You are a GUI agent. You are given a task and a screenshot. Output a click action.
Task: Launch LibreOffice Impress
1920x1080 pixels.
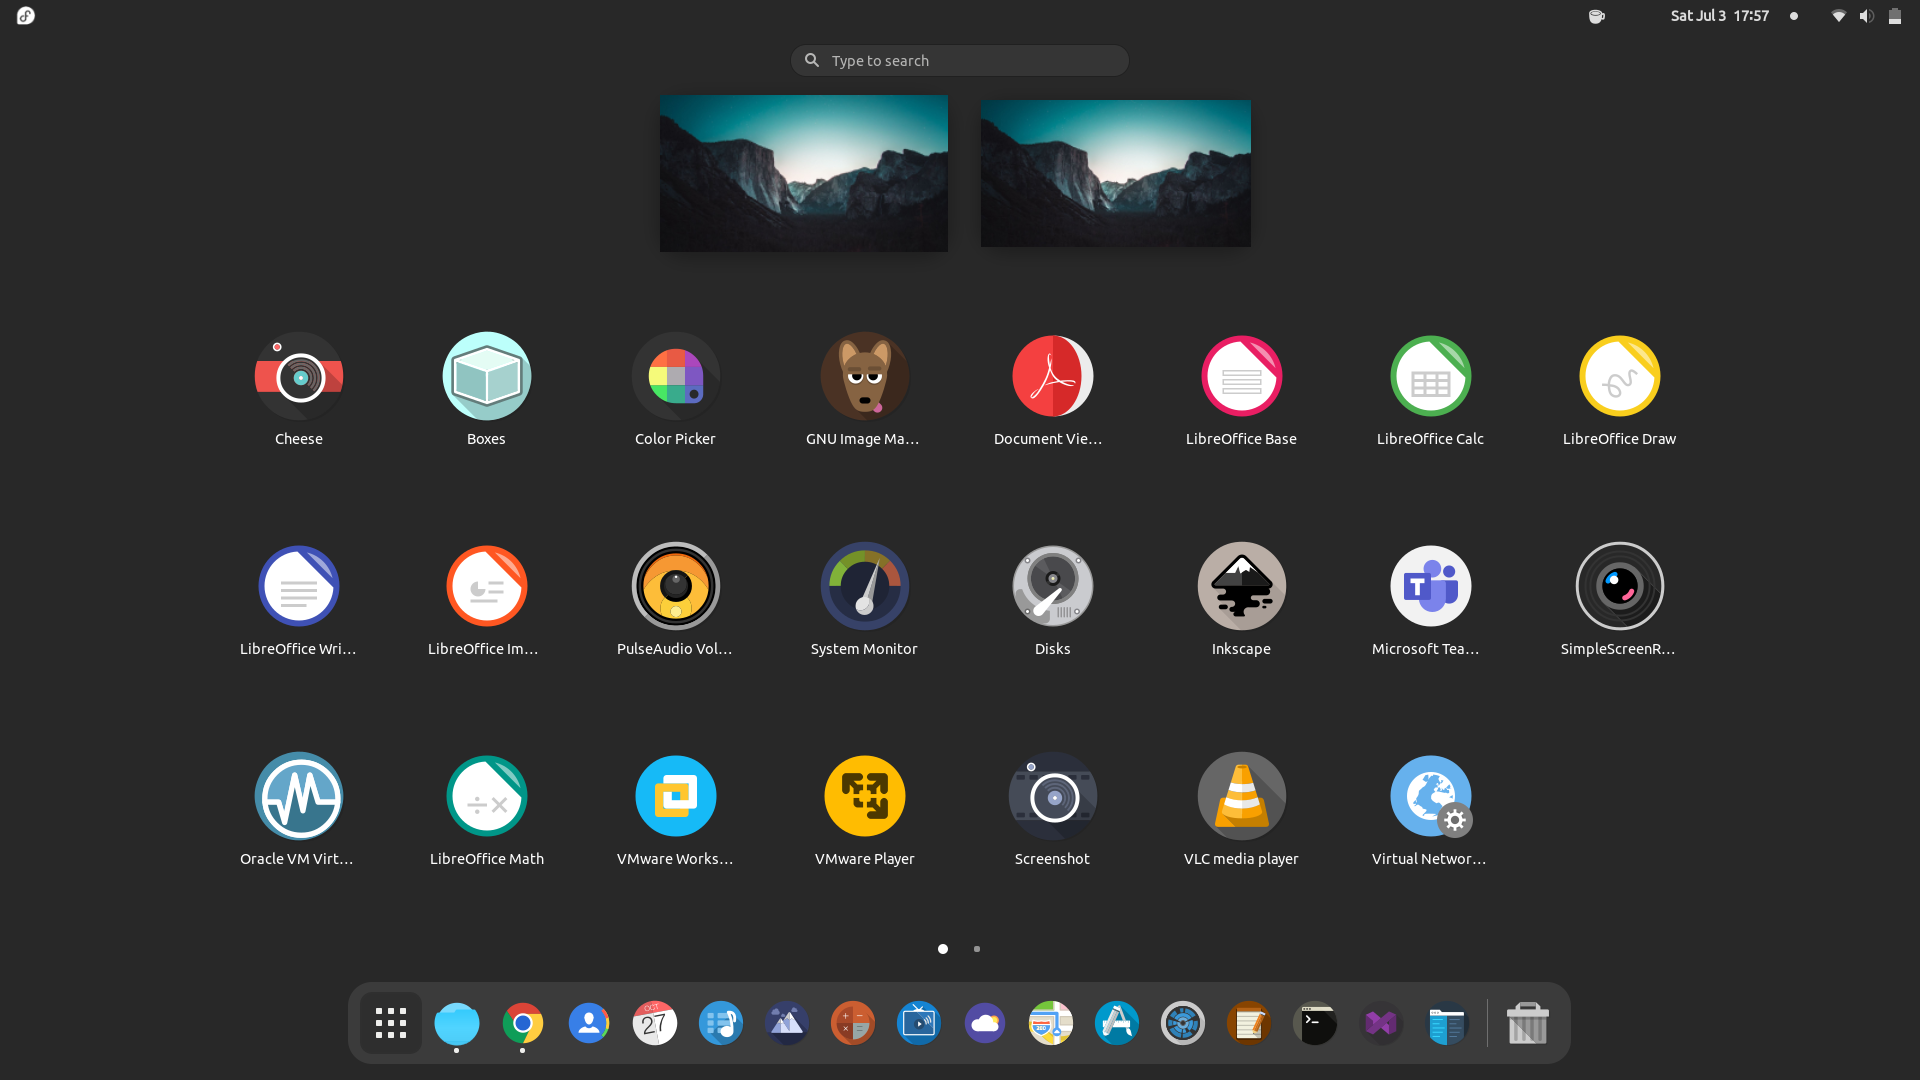tap(486, 587)
